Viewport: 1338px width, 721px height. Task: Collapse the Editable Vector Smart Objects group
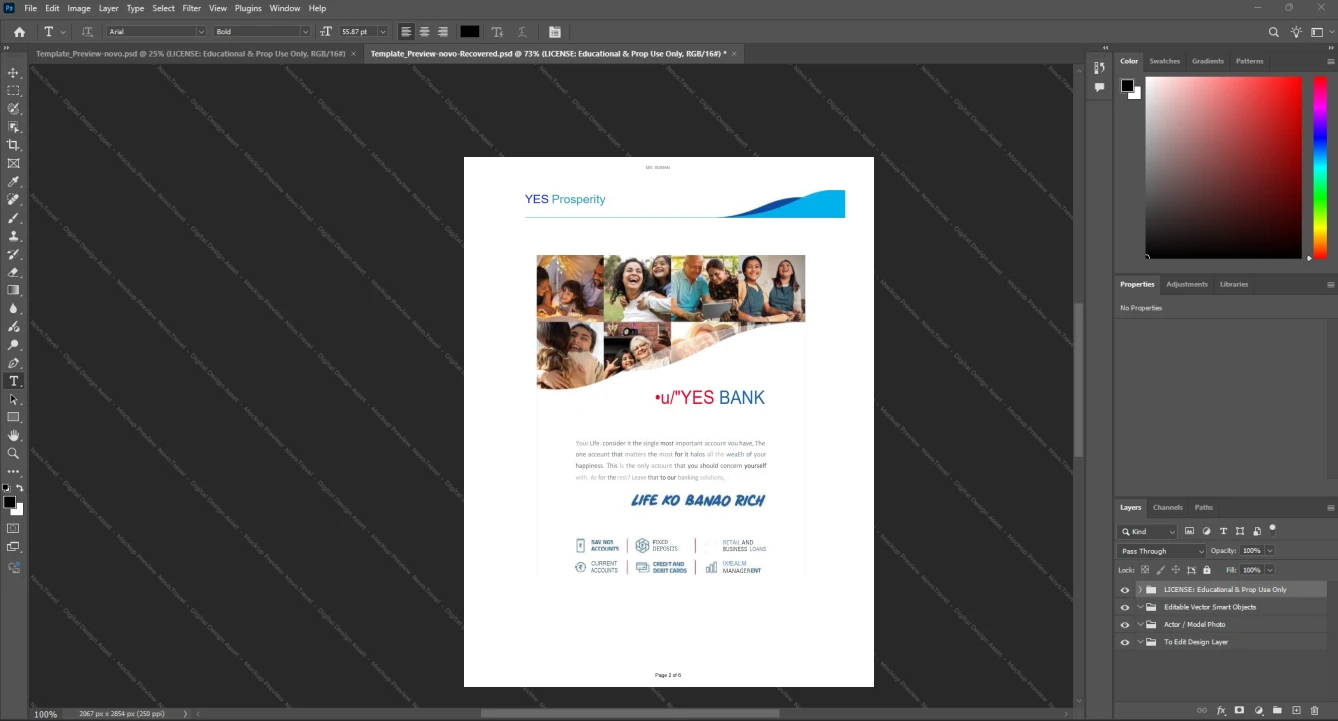[x=1140, y=607]
